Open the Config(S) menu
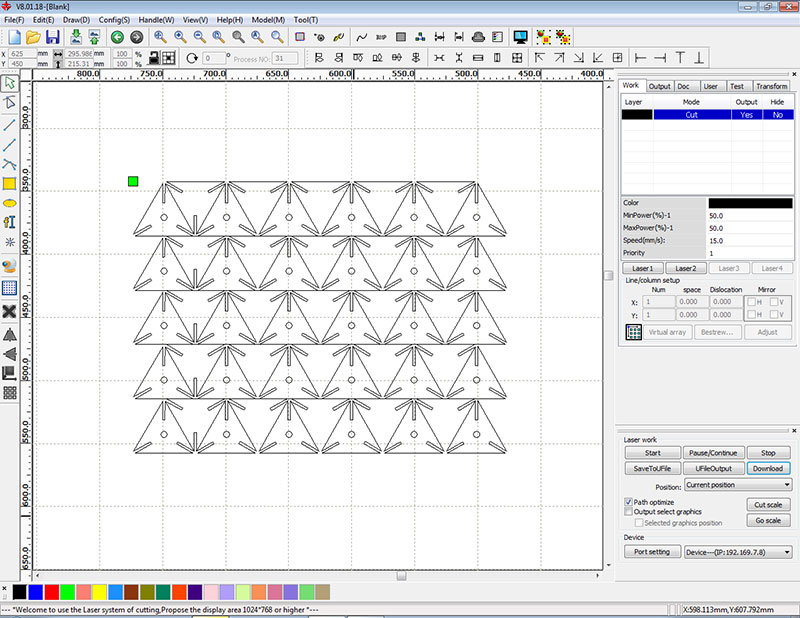 [x=114, y=20]
